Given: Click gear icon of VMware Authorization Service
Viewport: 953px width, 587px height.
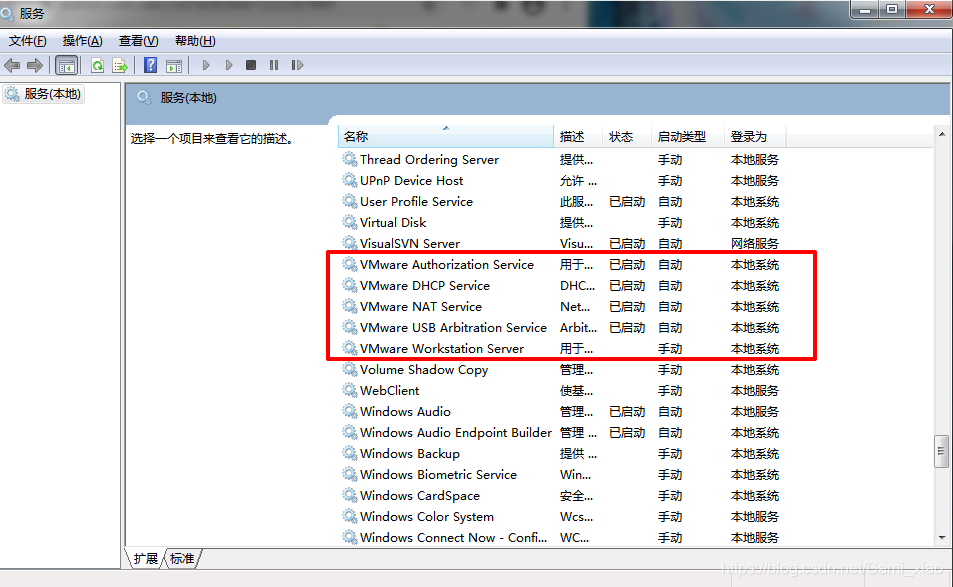Looking at the screenshot, I should pyautogui.click(x=349, y=264).
